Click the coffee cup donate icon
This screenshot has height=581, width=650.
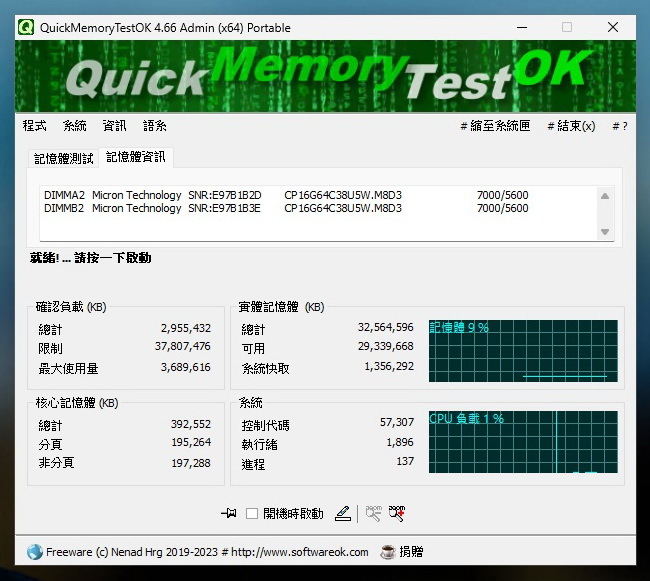(x=388, y=552)
